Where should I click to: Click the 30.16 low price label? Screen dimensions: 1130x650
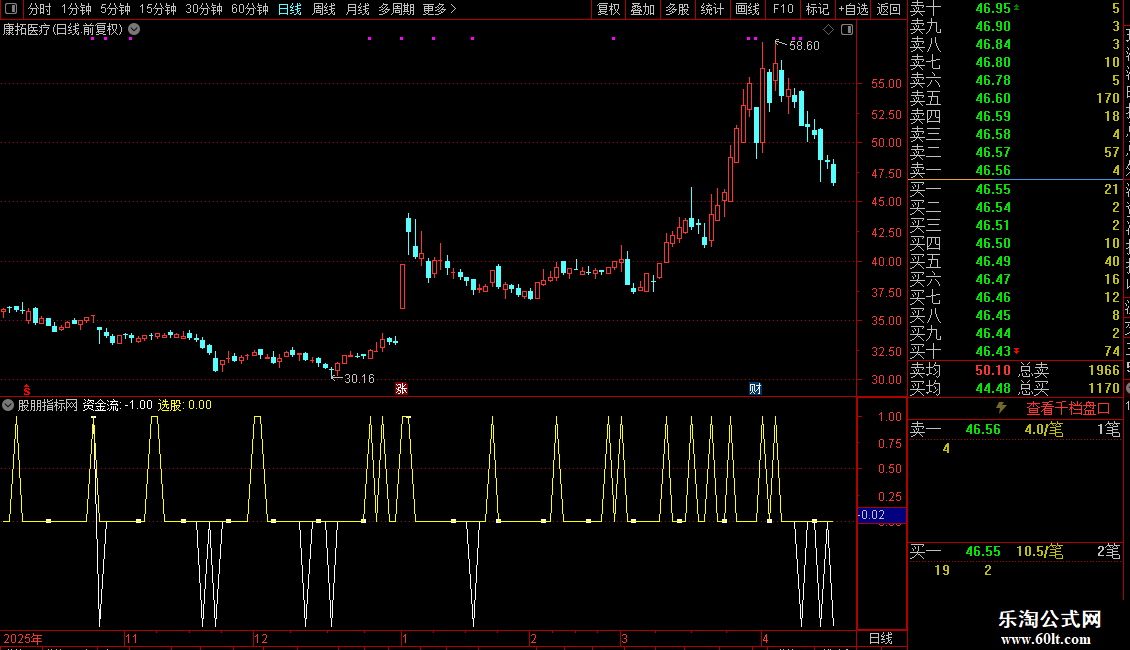coord(360,378)
